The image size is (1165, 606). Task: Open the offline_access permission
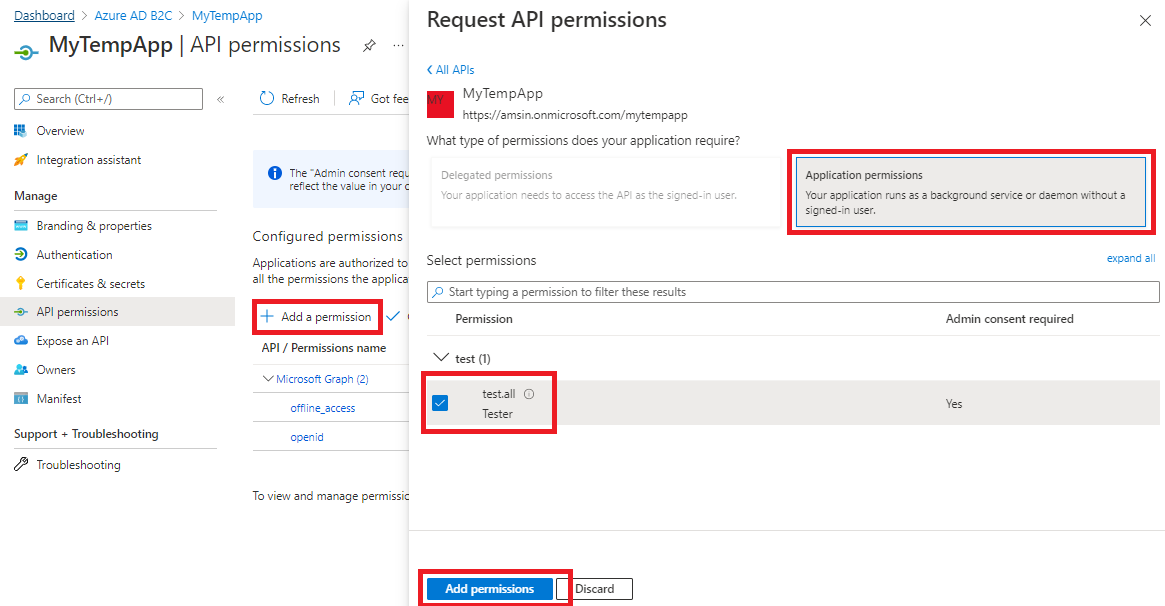(322, 408)
